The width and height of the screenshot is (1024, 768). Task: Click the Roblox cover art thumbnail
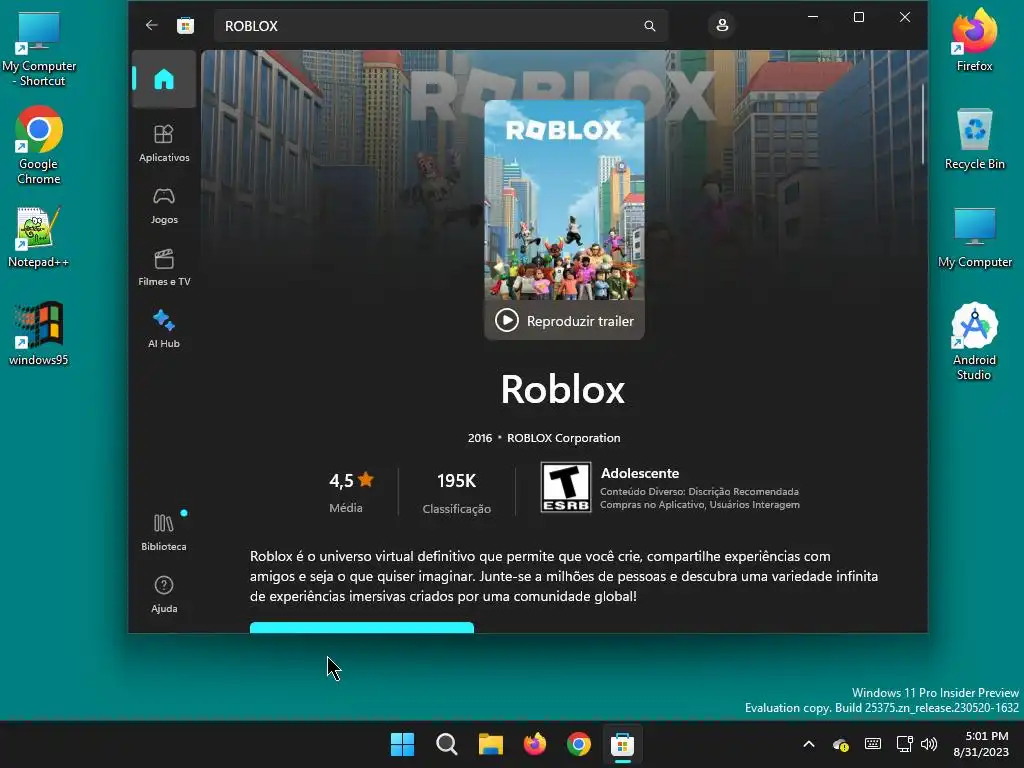pyautogui.click(x=564, y=200)
